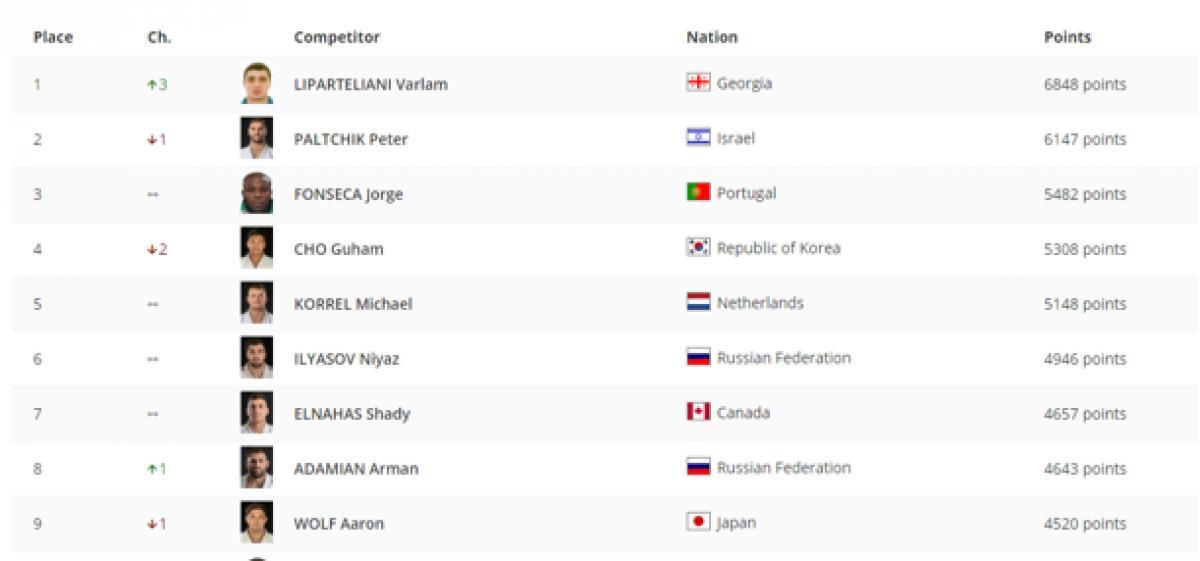Viewport: 1200px width, 561px height.
Task: Click the Competitor column header
Action: [x=336, y=38]
